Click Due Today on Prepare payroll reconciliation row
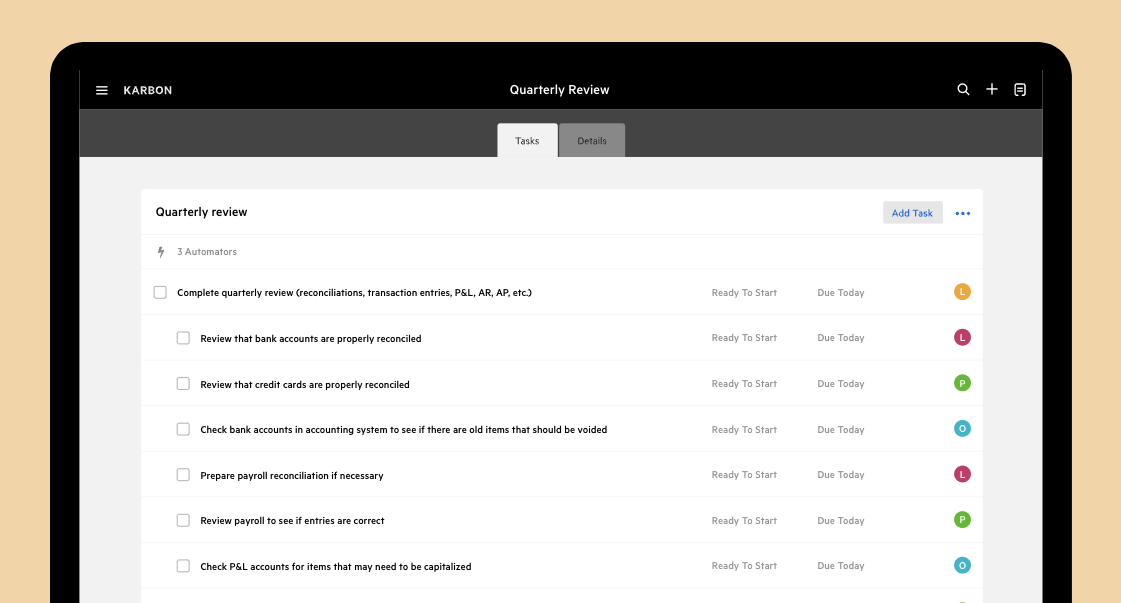 tap(841, 474)
